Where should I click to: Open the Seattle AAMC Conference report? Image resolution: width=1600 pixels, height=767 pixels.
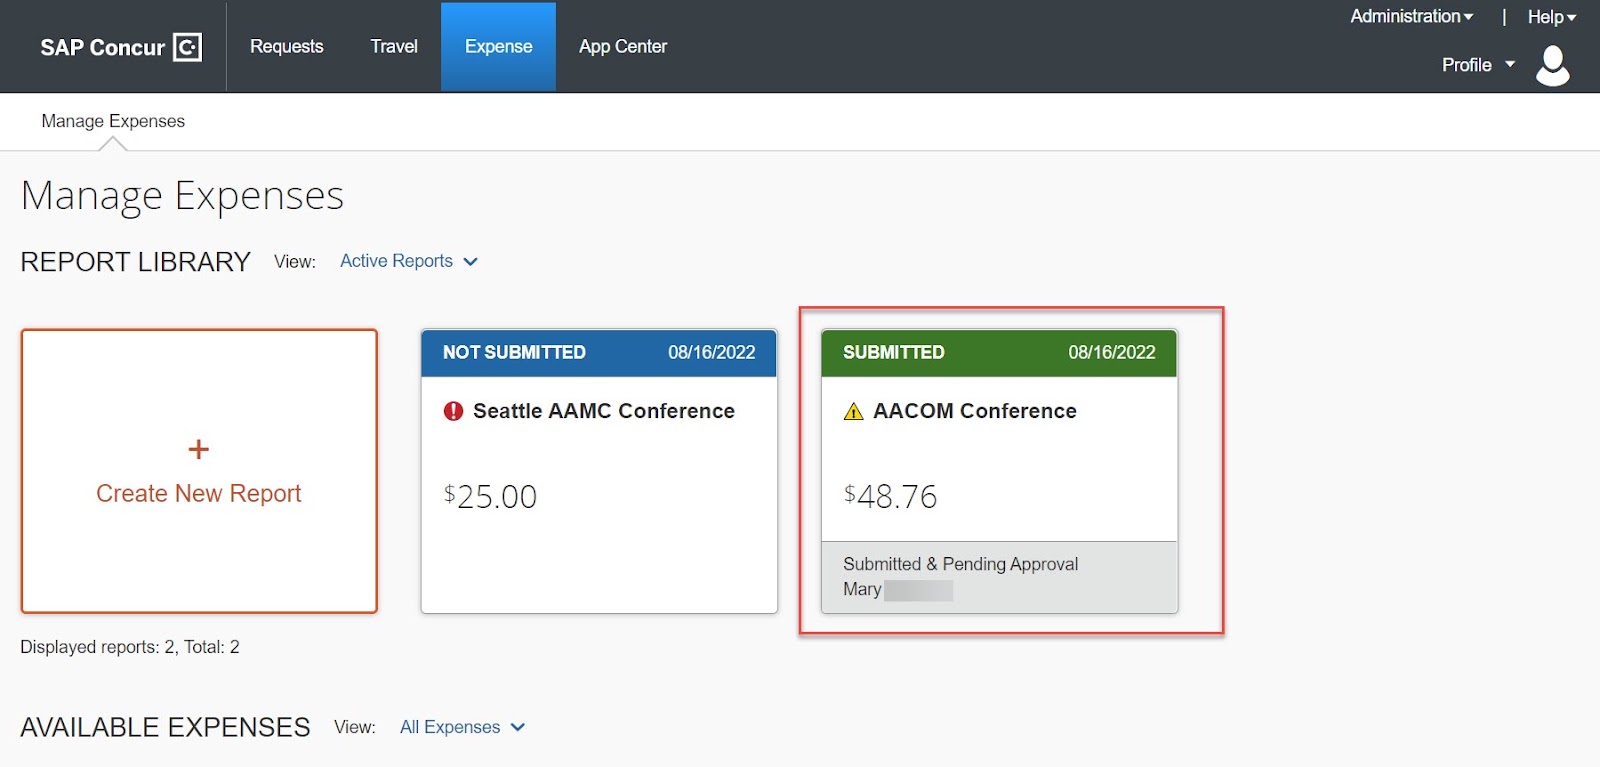coord(604,411)
